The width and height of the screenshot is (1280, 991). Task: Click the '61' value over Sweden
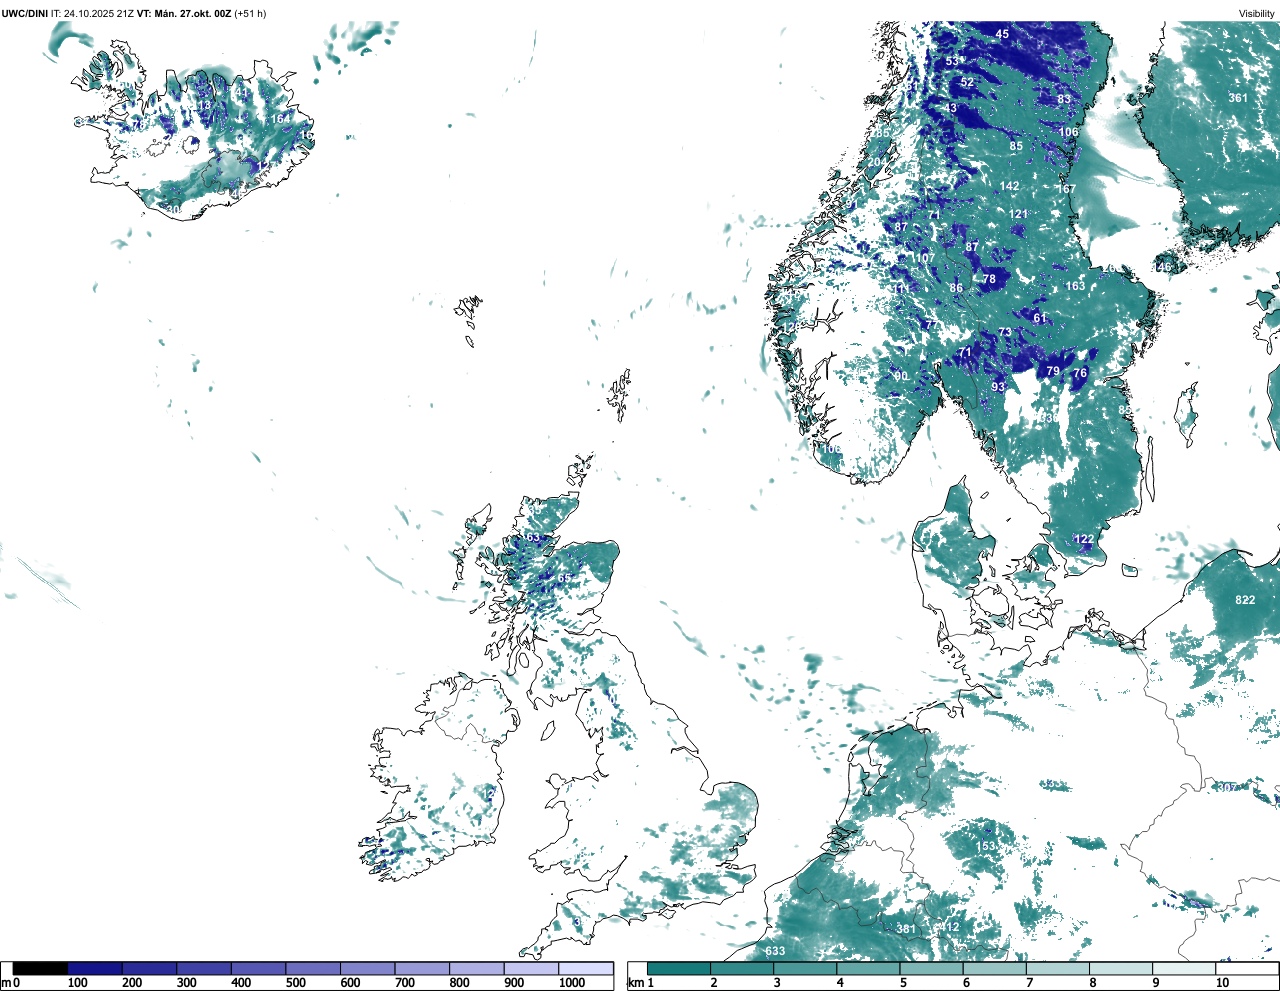(1040, 318)
